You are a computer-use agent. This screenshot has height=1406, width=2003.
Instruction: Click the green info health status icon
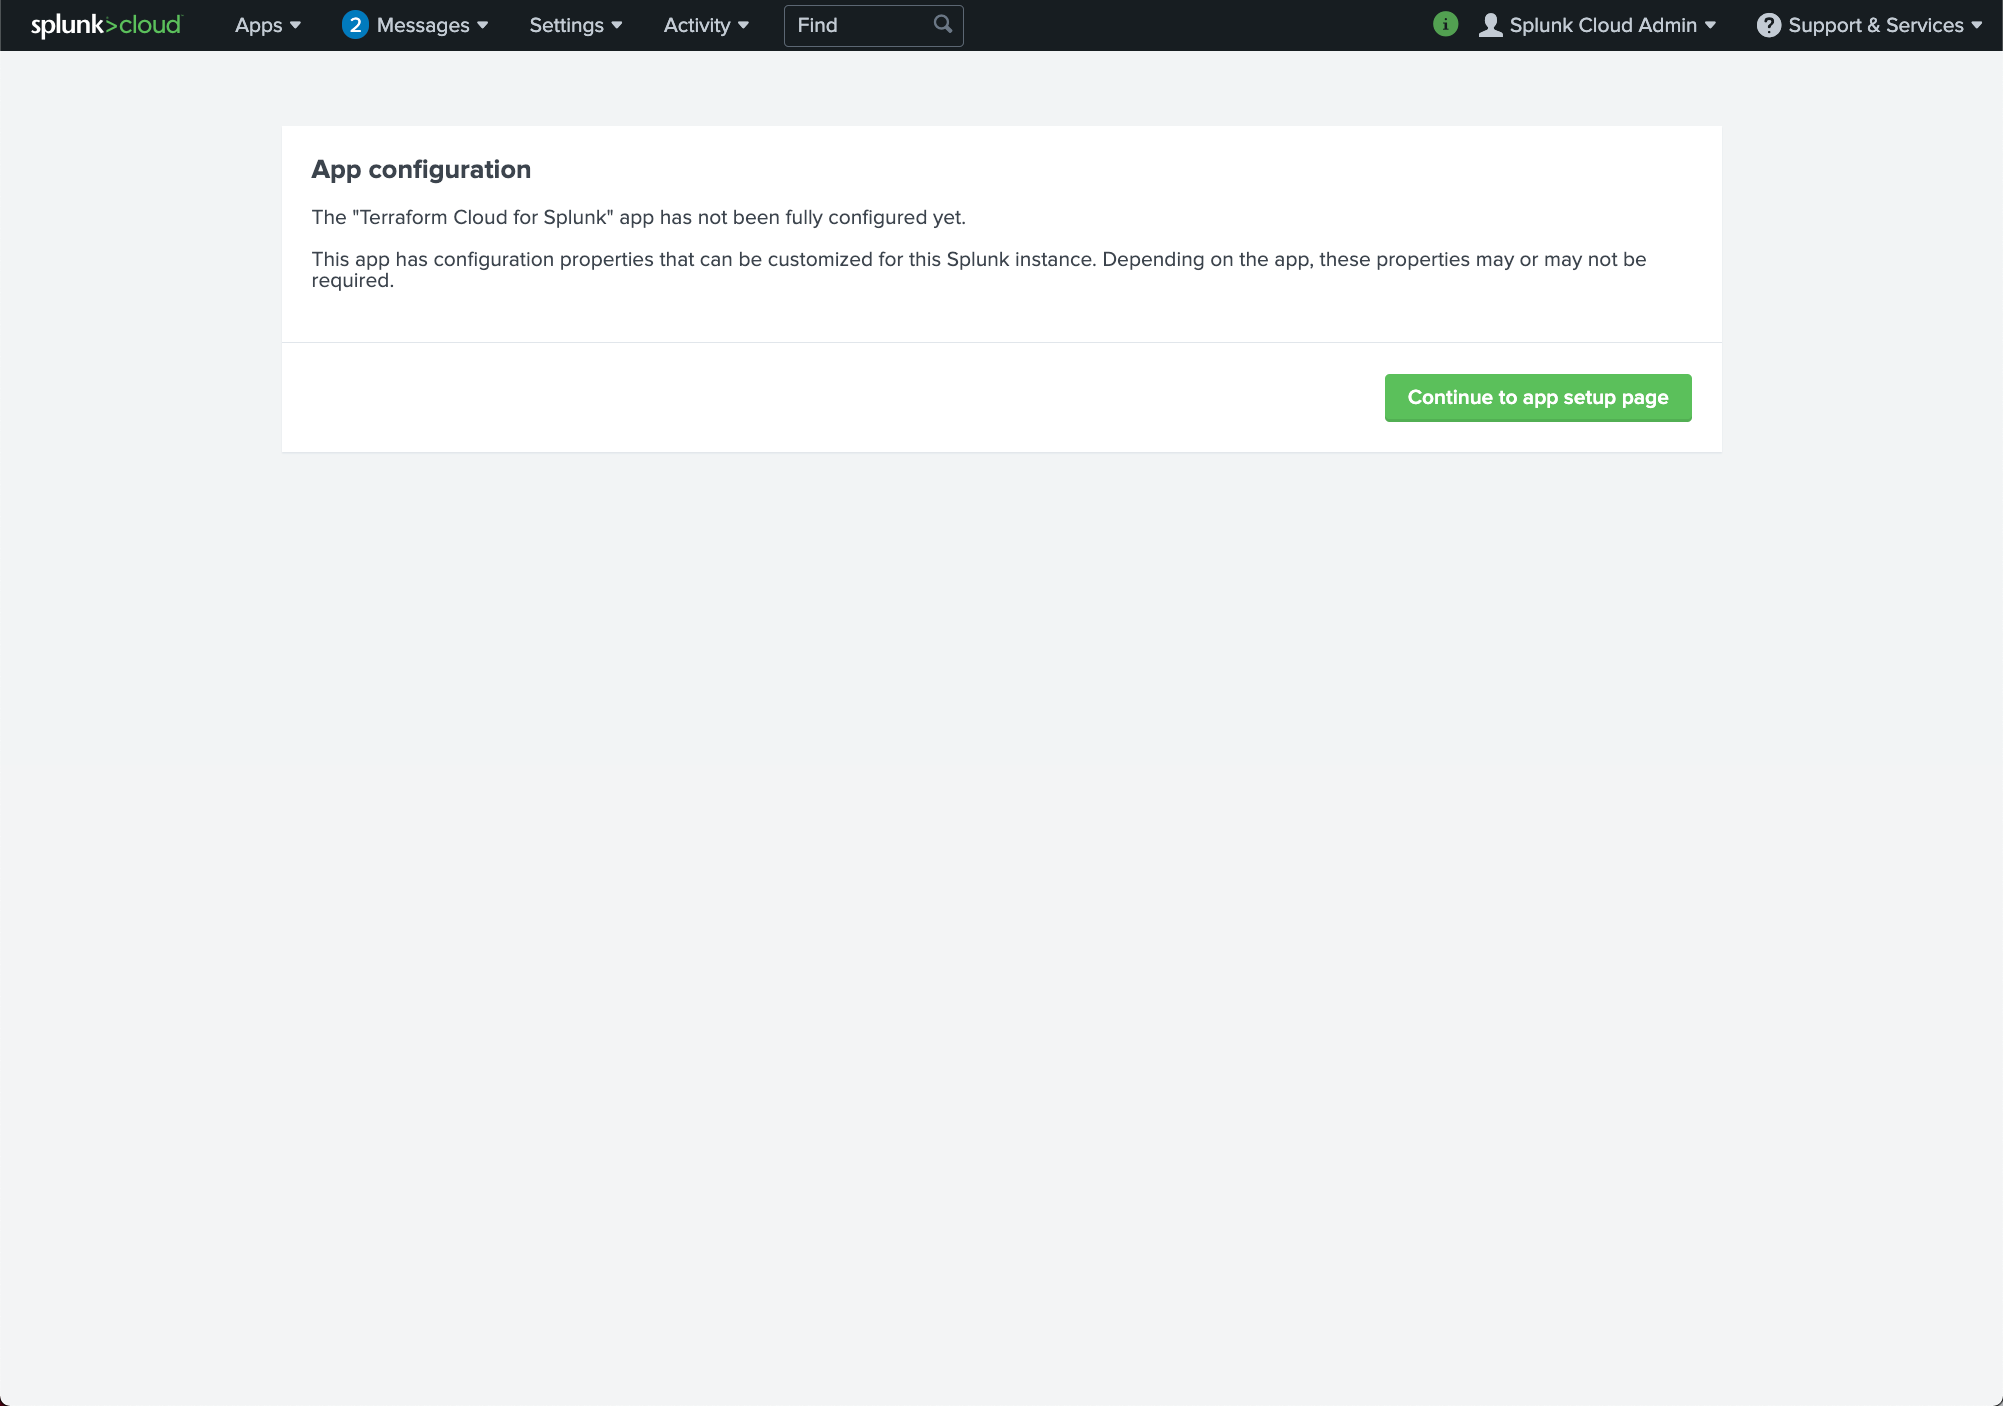[x=1445, y=24]
